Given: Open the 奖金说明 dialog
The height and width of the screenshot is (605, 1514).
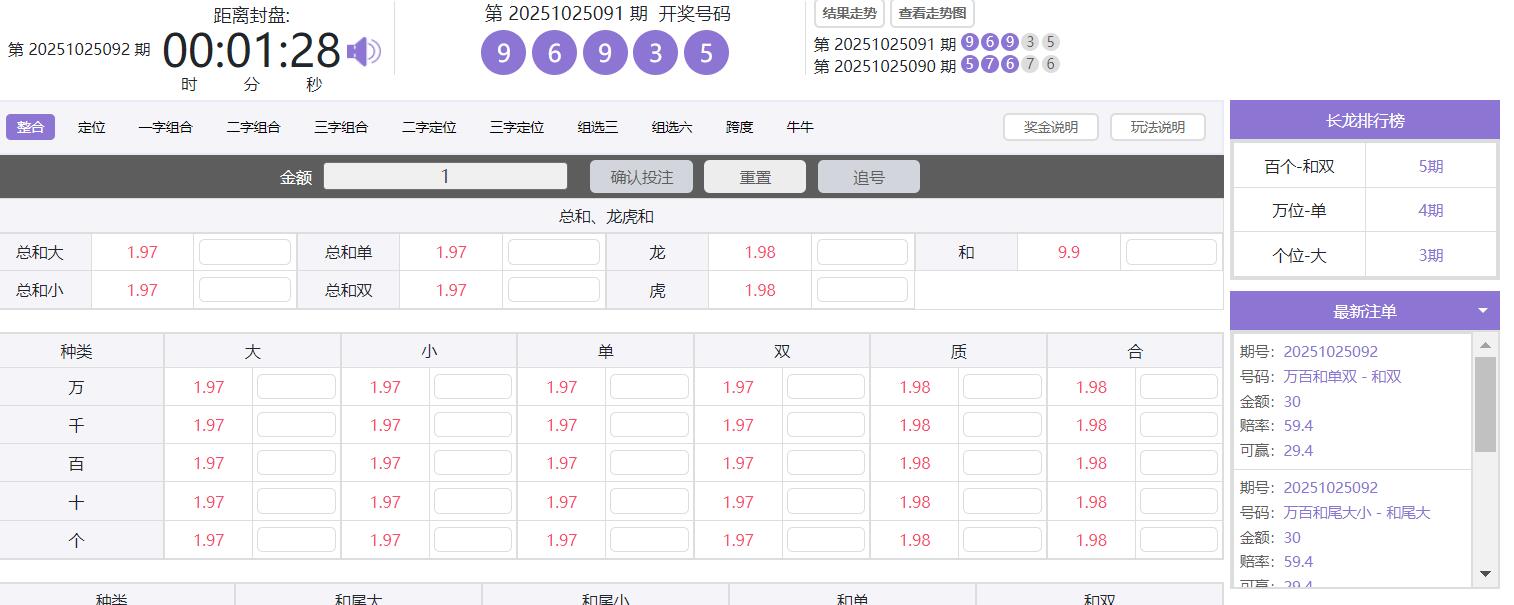Looking at the screenshot, I should click(x=1050, y=127).
